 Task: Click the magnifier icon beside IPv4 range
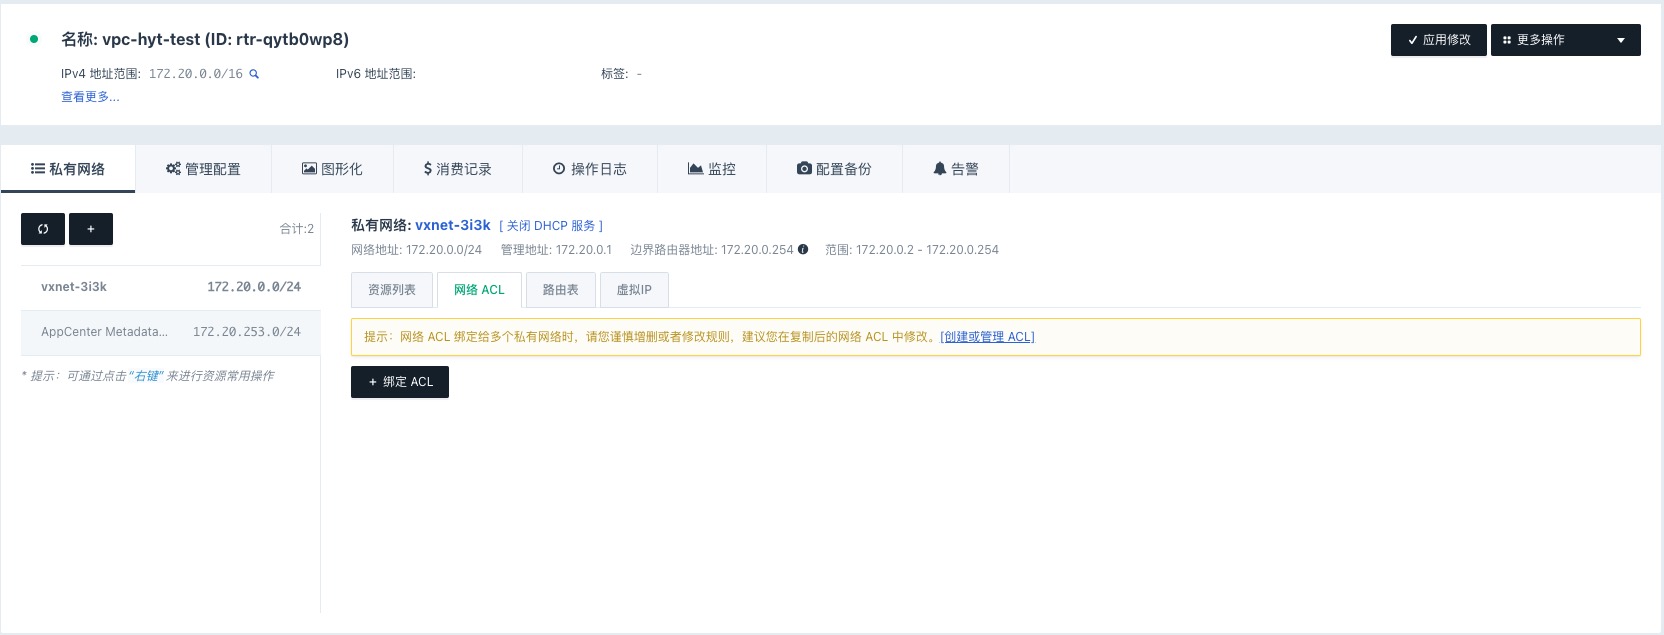pos(254,74)
